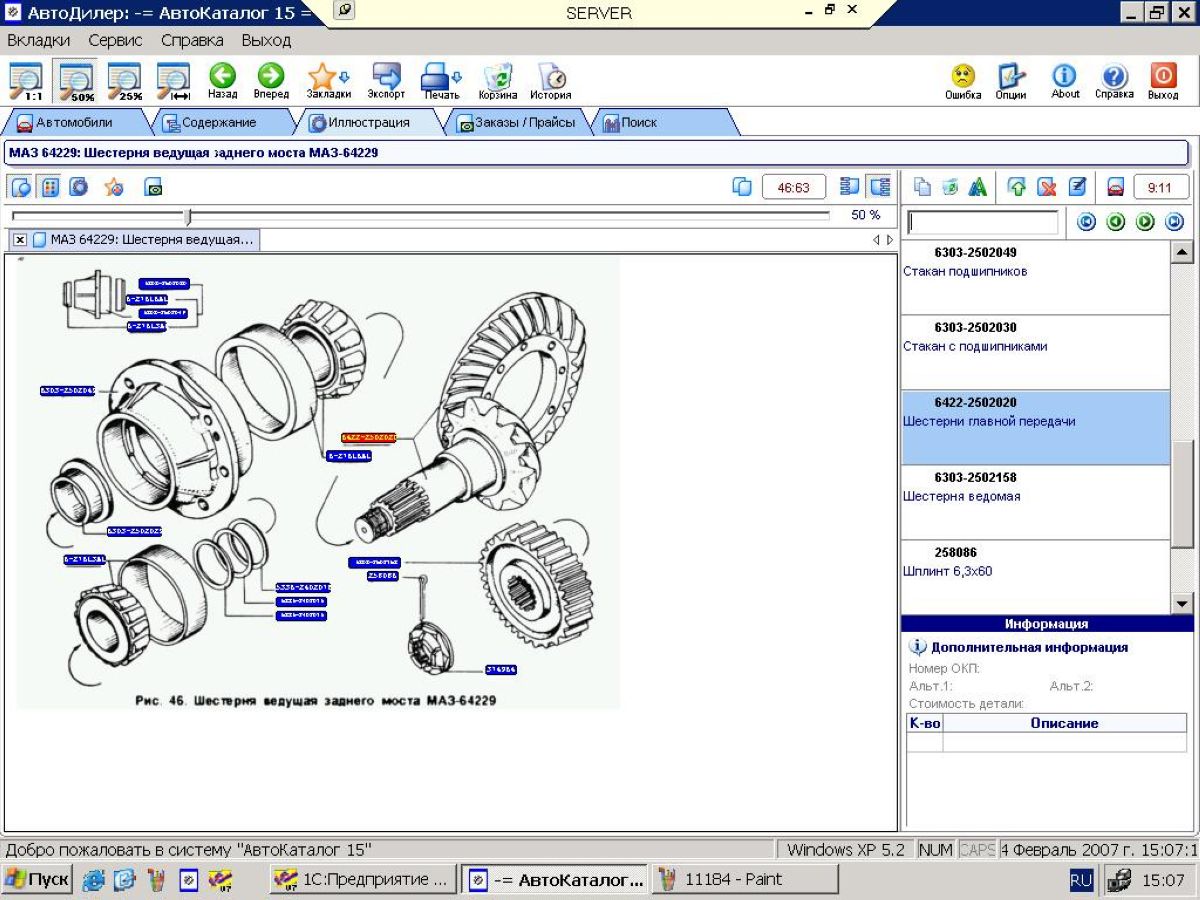Focus the parts search input field
1200x900 pixels.
[982, 222]
